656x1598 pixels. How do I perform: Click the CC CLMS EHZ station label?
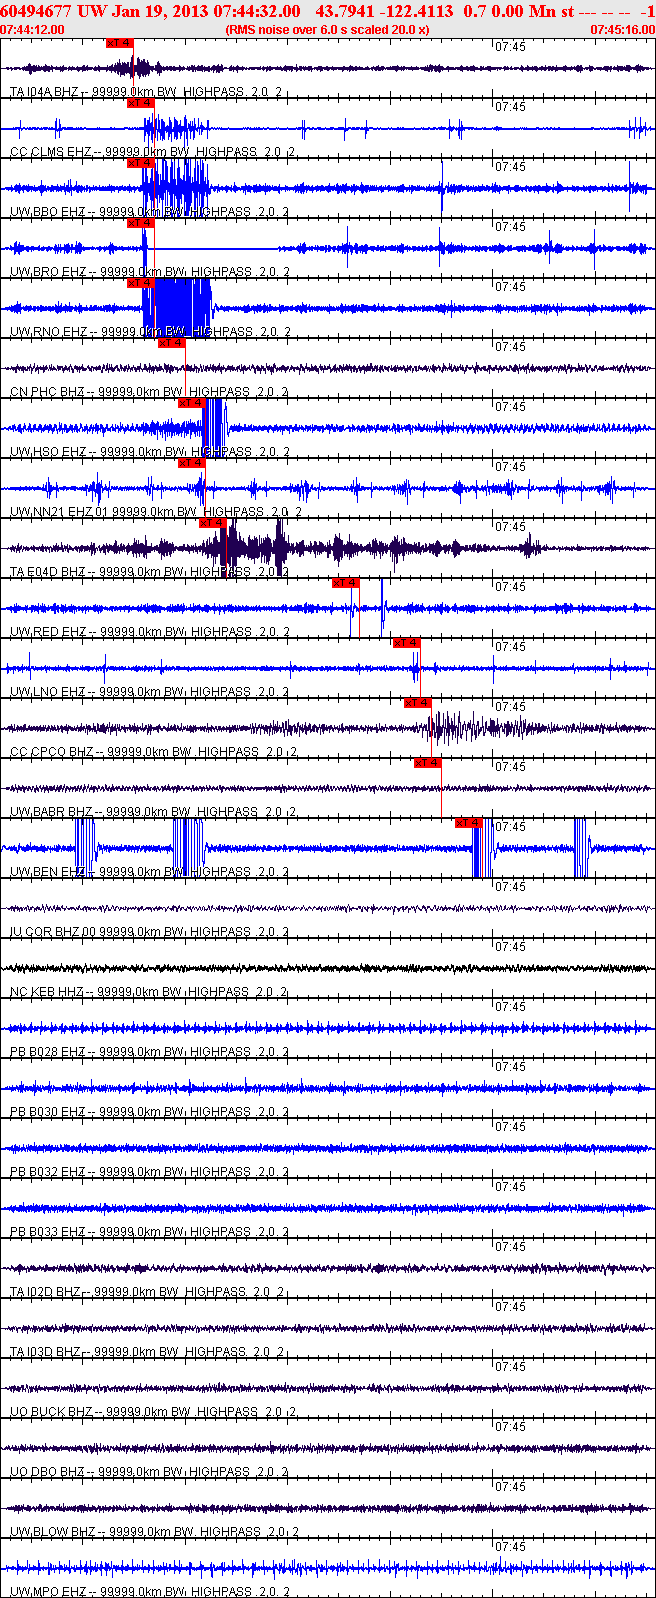[x=51, y=152]
